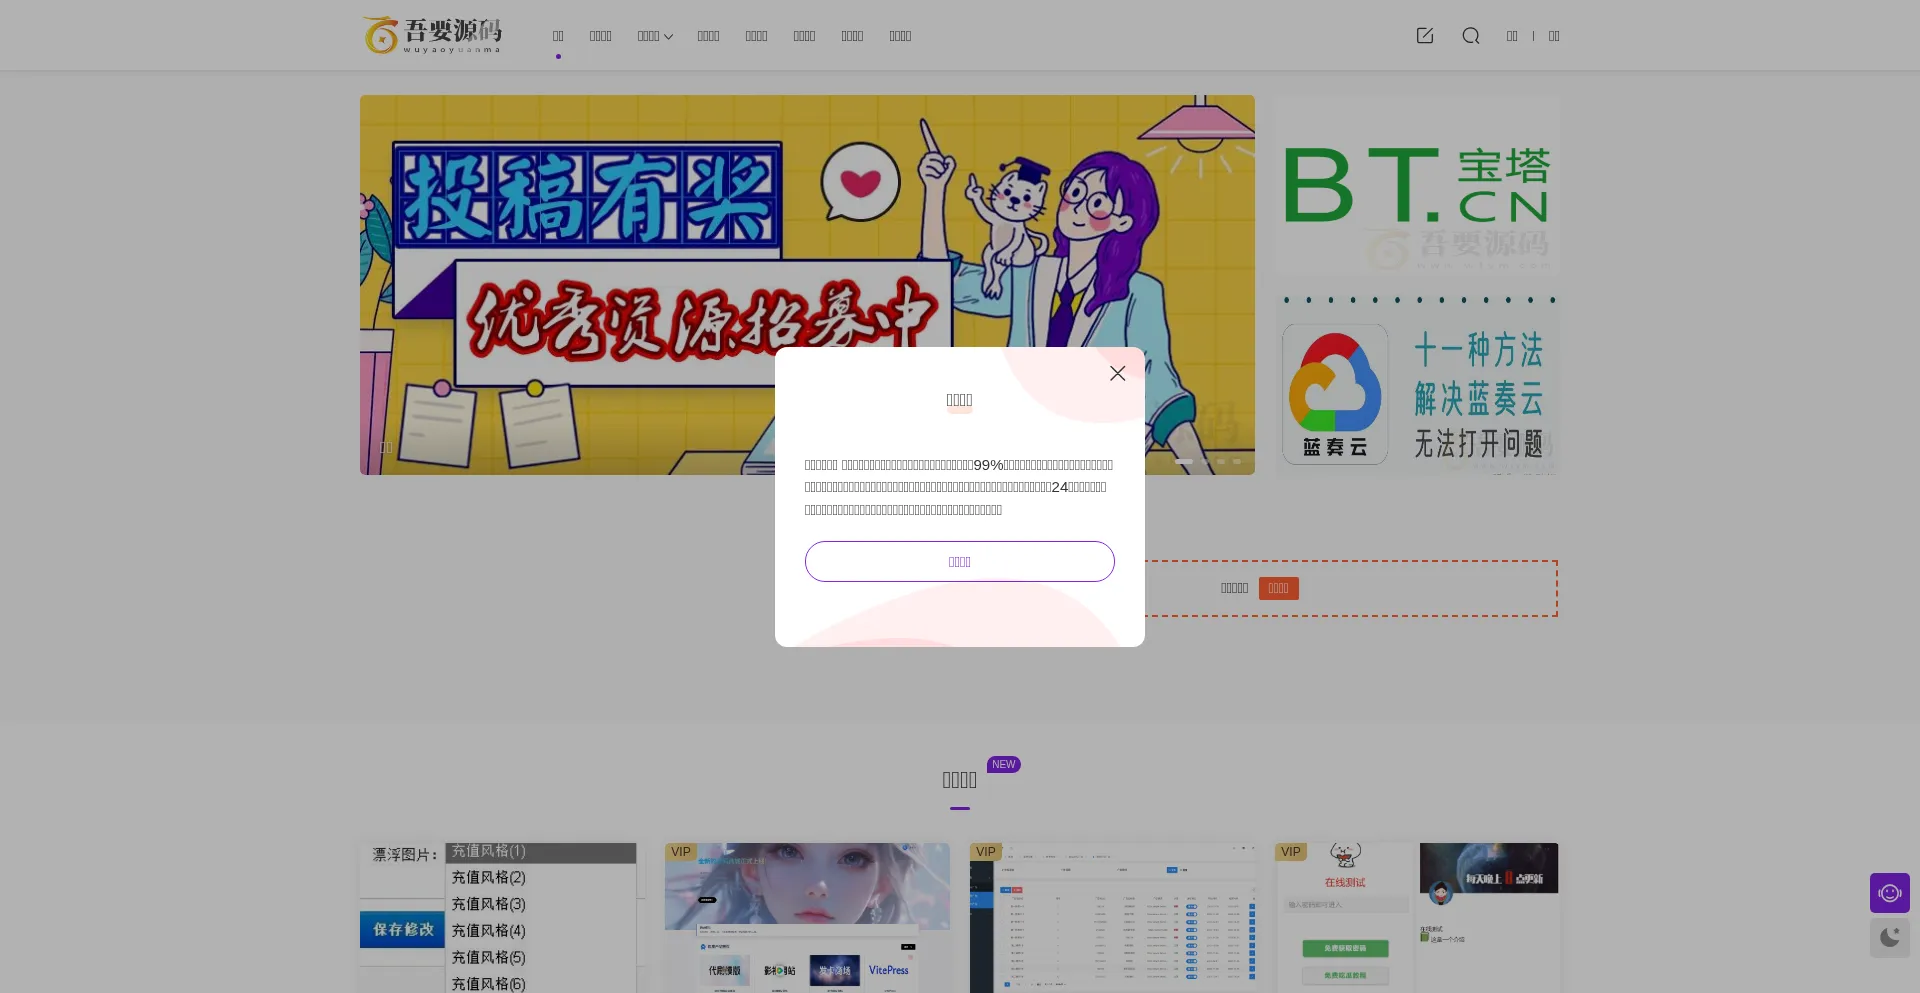The image size is (1920, 993).
Task: Close the popup dialog with the X
Action: point(1117,373)
